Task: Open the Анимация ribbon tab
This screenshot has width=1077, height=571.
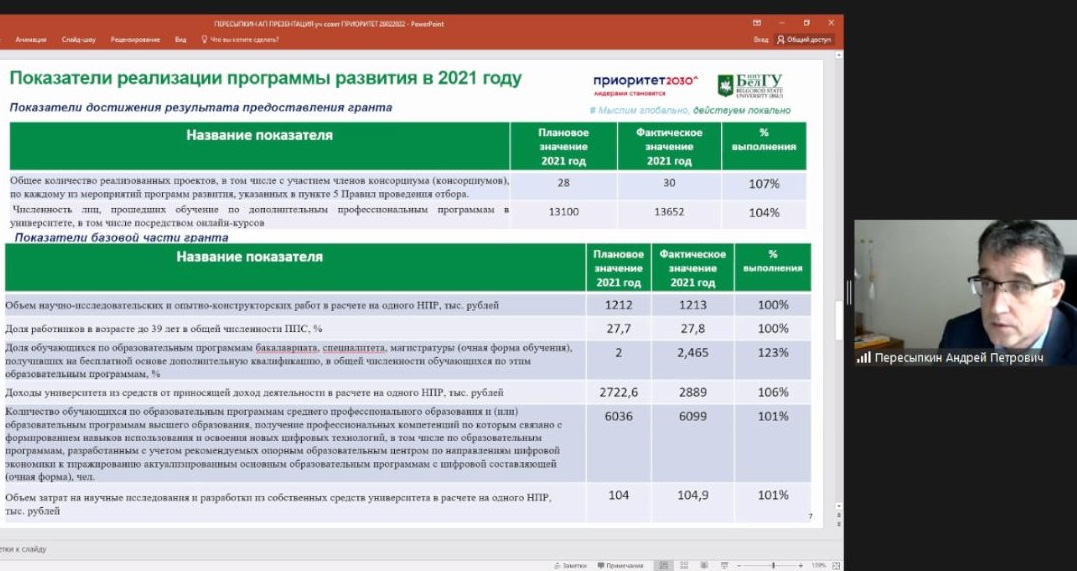Action: click(x=31, y=40)
